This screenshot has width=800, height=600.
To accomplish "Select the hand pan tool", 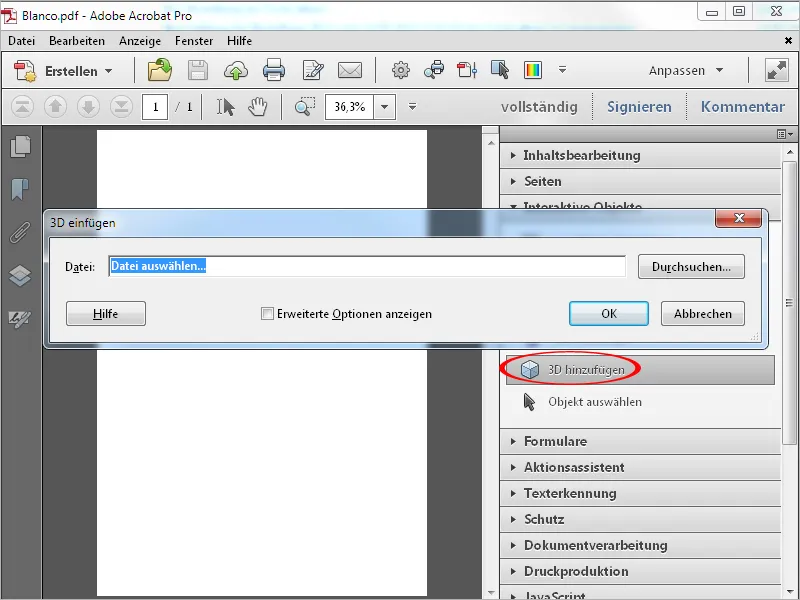I will point(258,107).
